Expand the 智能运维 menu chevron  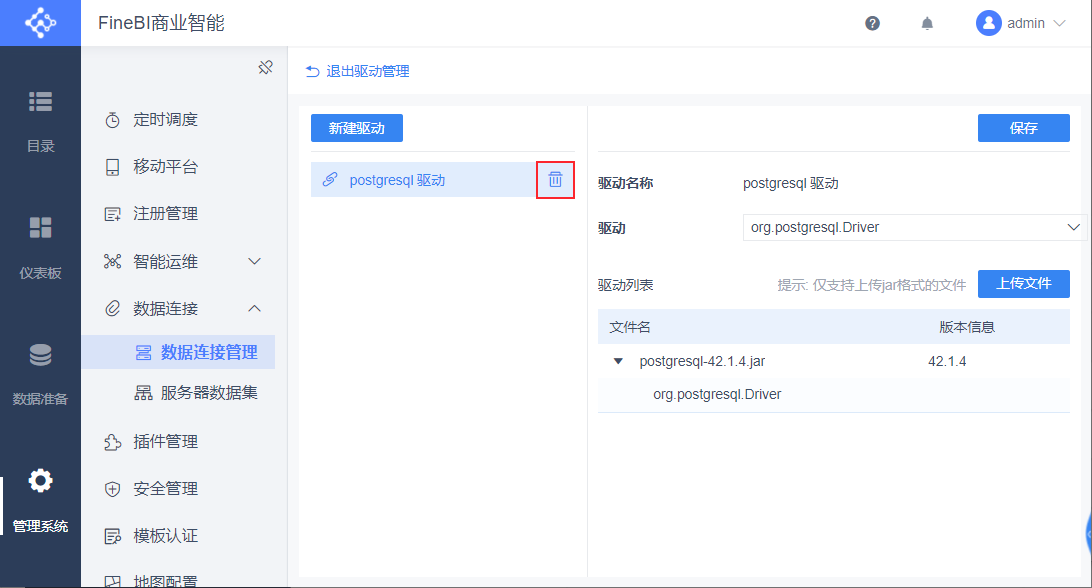pyautogui.click(x=254, y=261)
